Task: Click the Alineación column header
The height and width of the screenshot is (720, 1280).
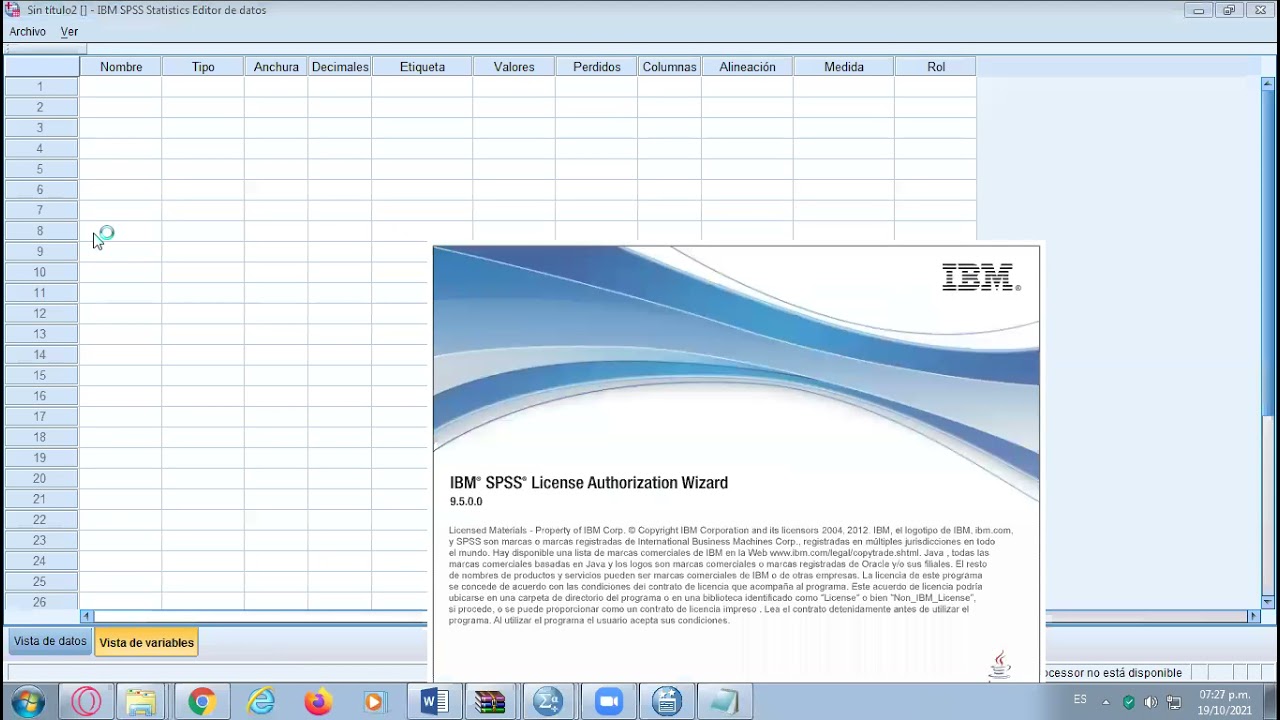Action: pyautogui.click(x=747, y=67)
